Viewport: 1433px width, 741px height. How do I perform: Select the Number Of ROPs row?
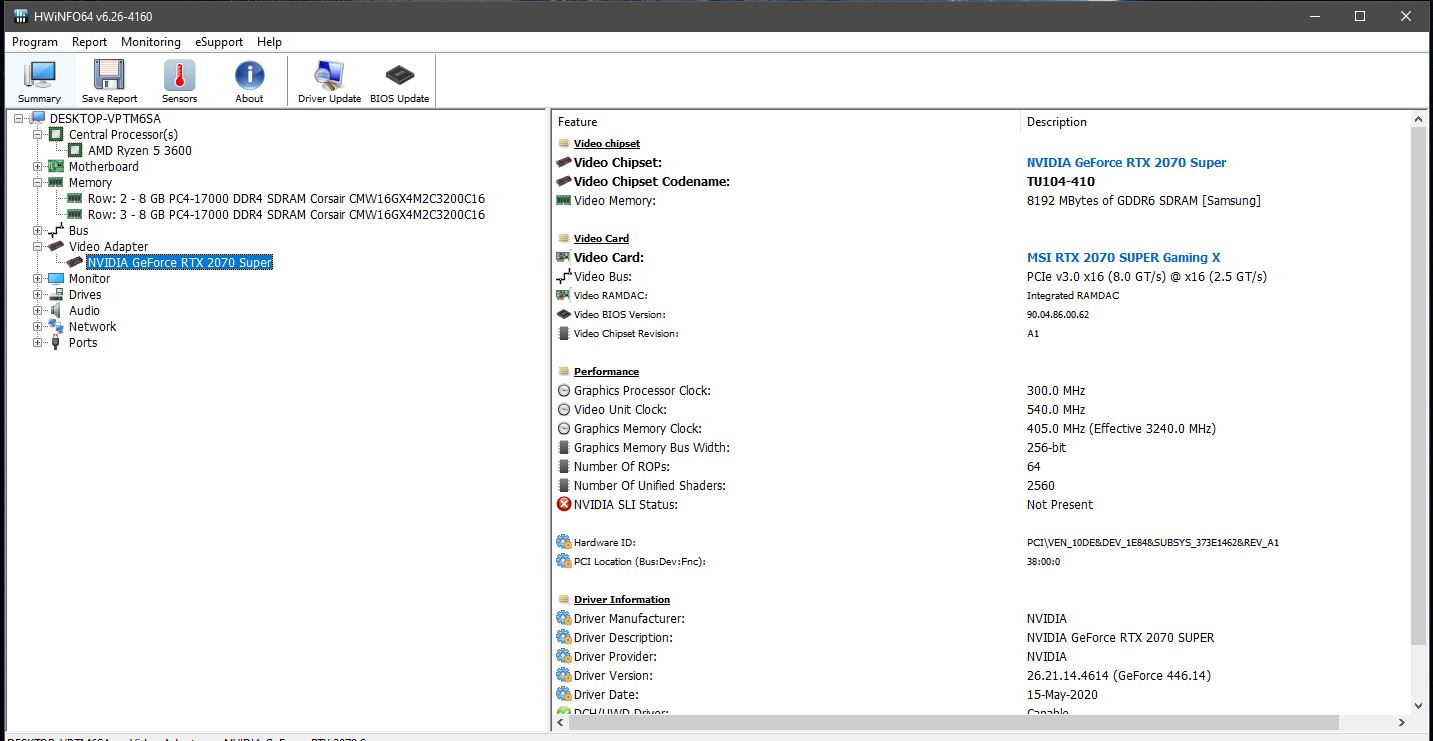click(x=981, y=467)
